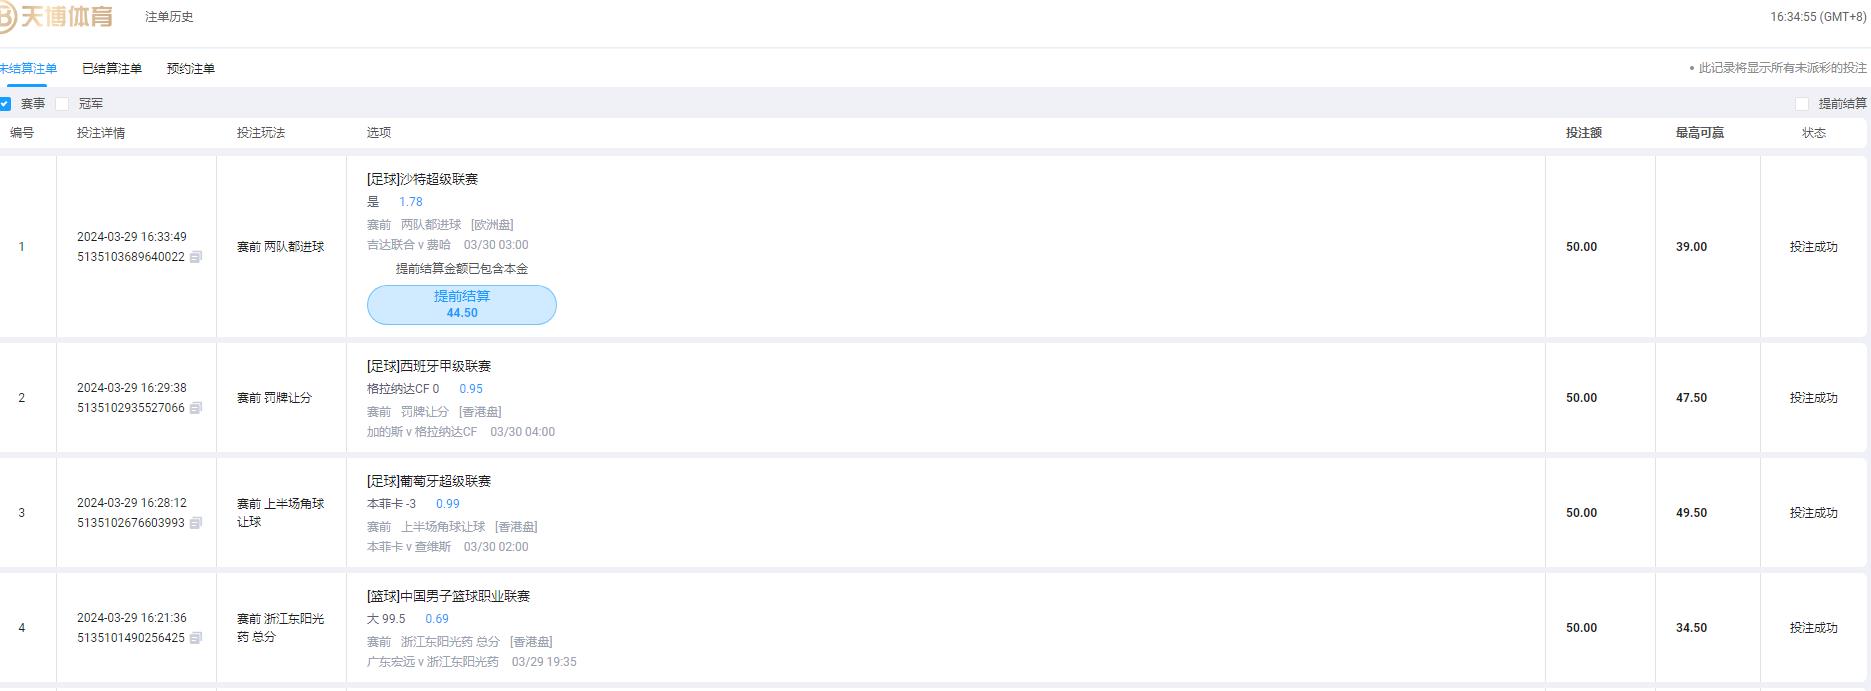
Task: Select the [足球]沙特超级联赛 bet title
Action: point(422,179)
